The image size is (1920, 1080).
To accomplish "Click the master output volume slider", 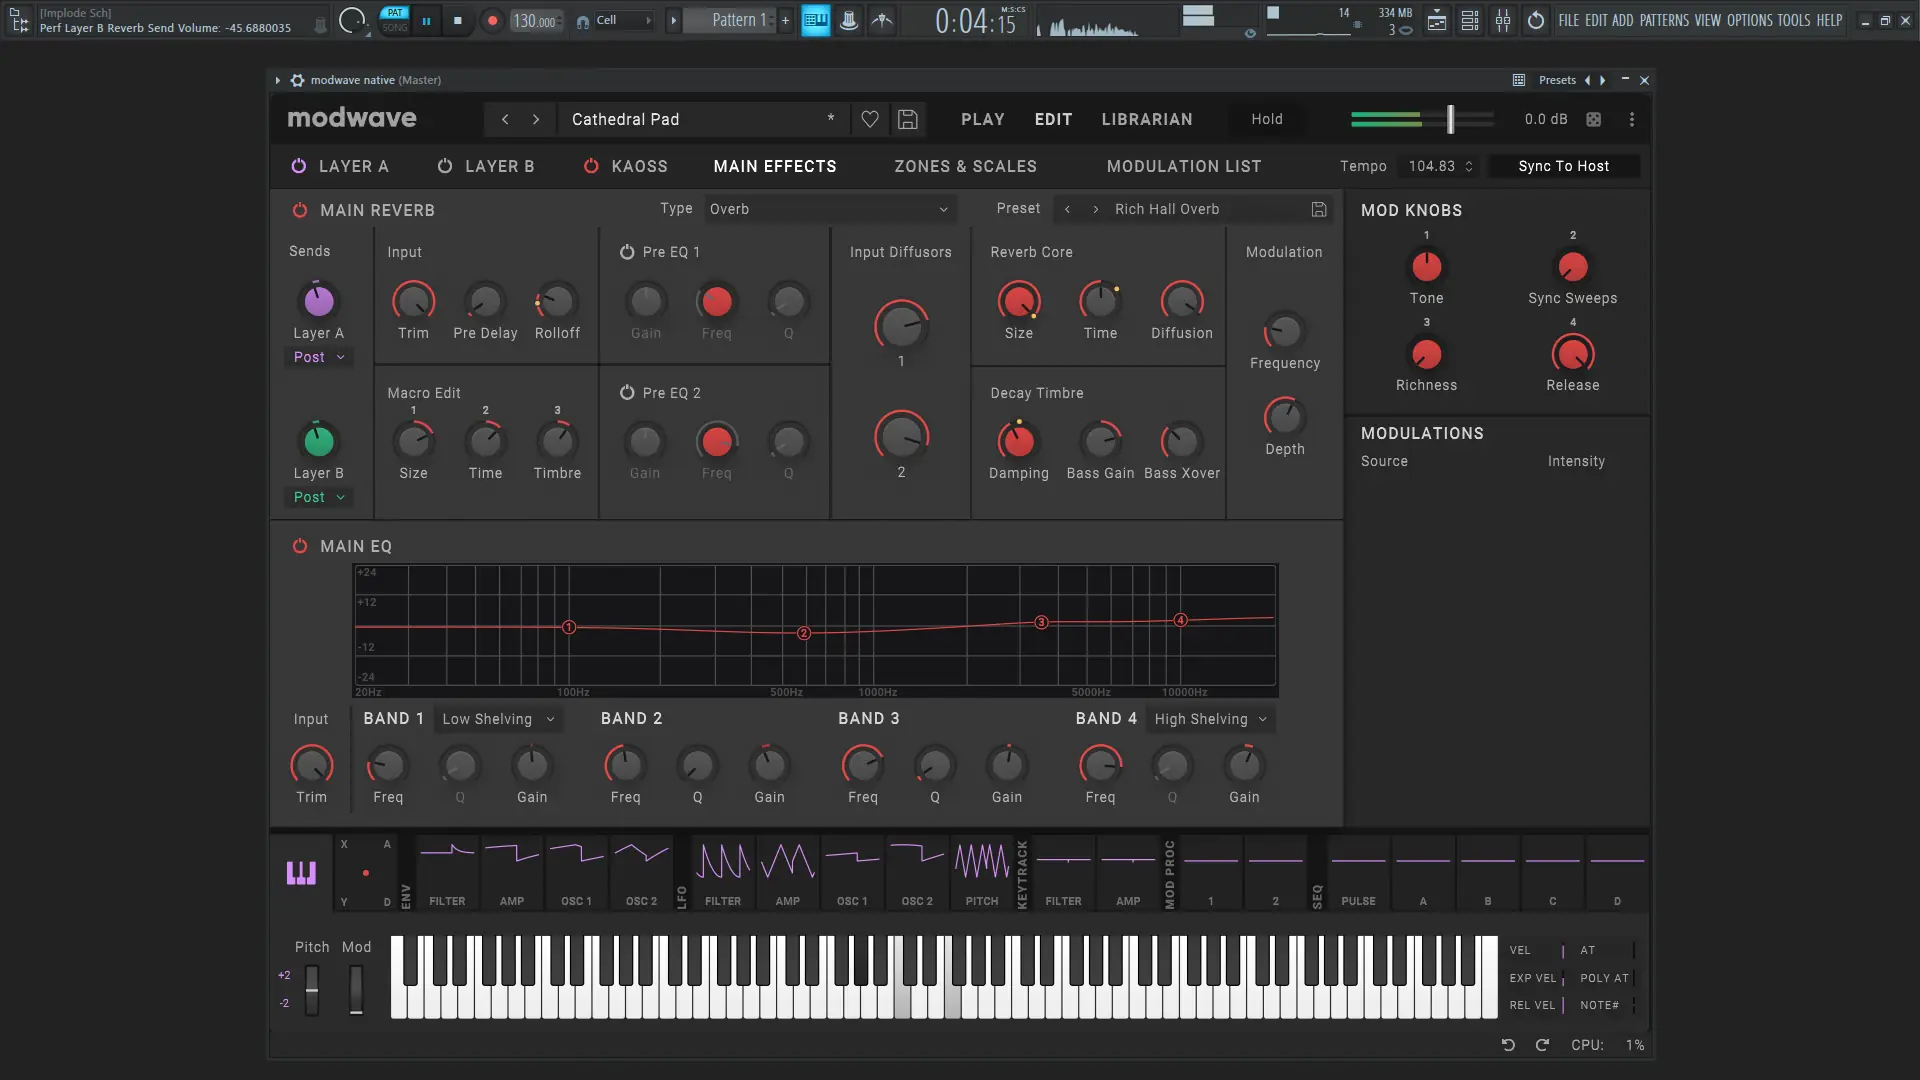I will coord(1450,119).
